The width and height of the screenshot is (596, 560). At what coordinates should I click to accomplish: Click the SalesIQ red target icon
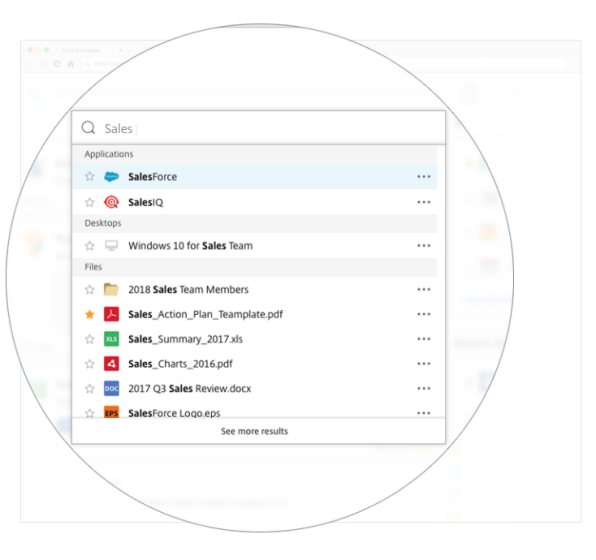(x=111, y=202)
